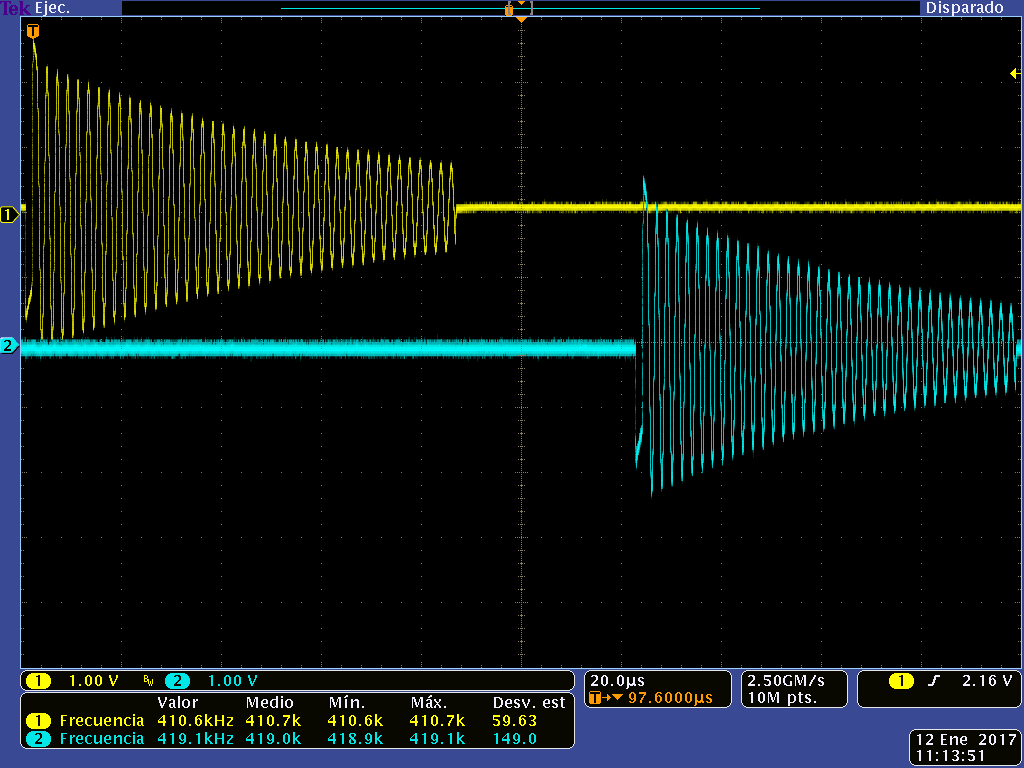This screenshot has height=768, width=1024.
Task: Click the '12 Ene 2017' date
Action: [x=967, y=740]
